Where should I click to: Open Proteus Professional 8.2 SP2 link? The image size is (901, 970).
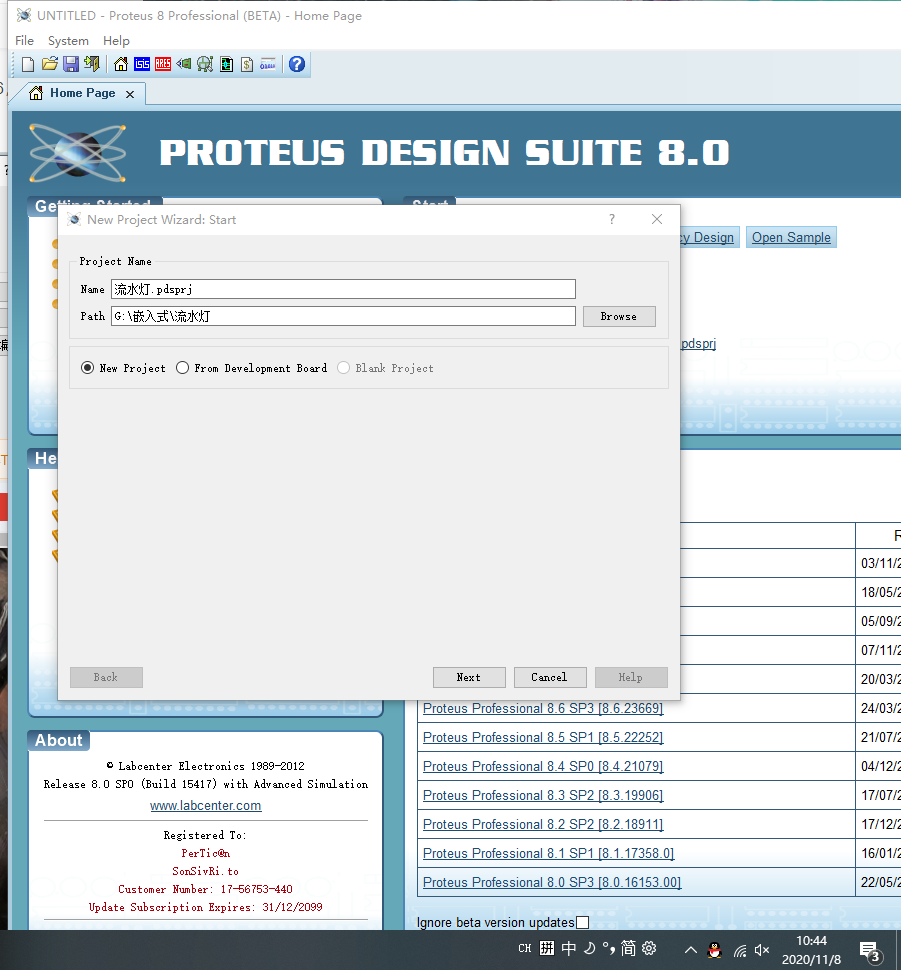pos(543,825)
